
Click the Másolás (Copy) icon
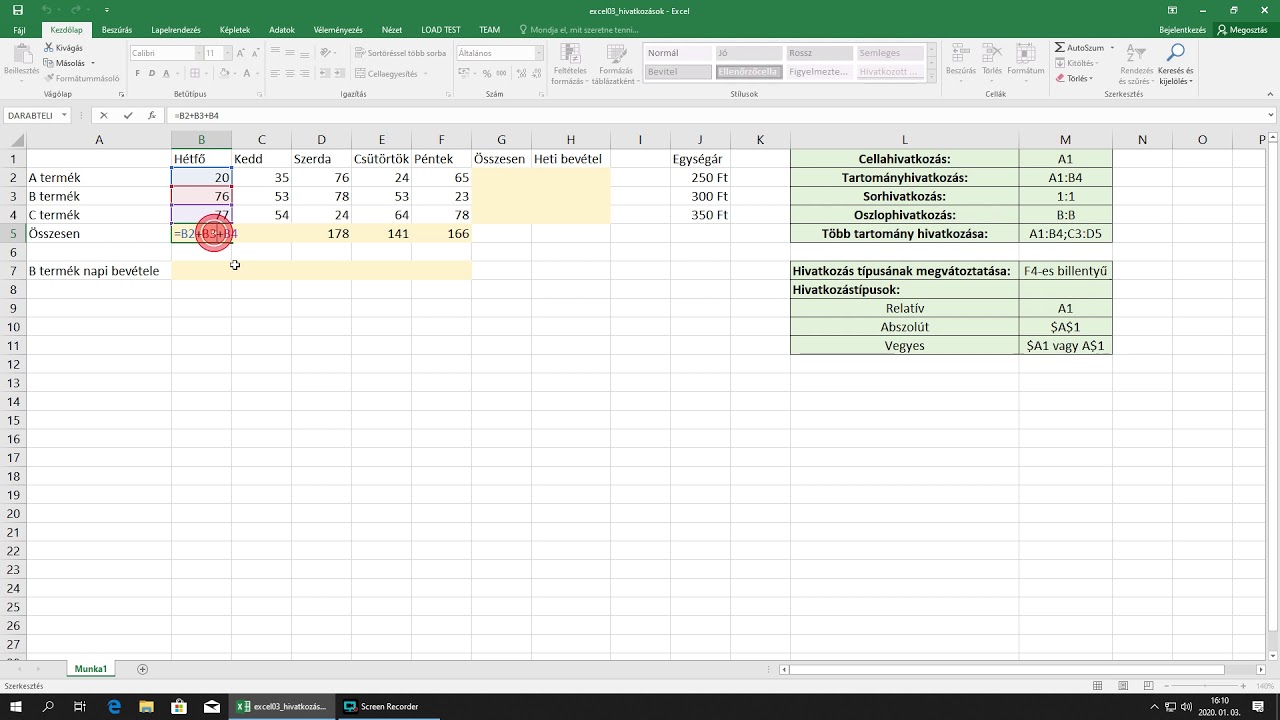pos(49,63)
